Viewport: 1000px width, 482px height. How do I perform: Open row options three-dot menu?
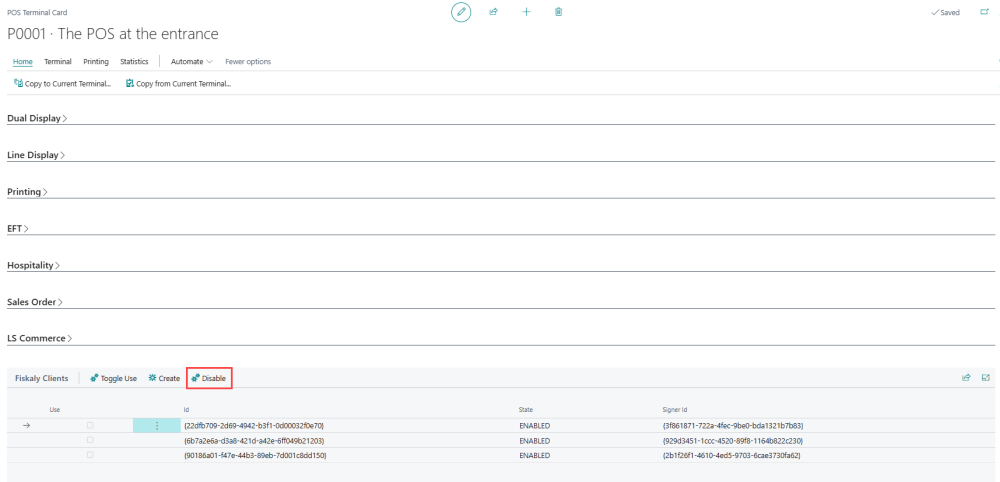157,426
